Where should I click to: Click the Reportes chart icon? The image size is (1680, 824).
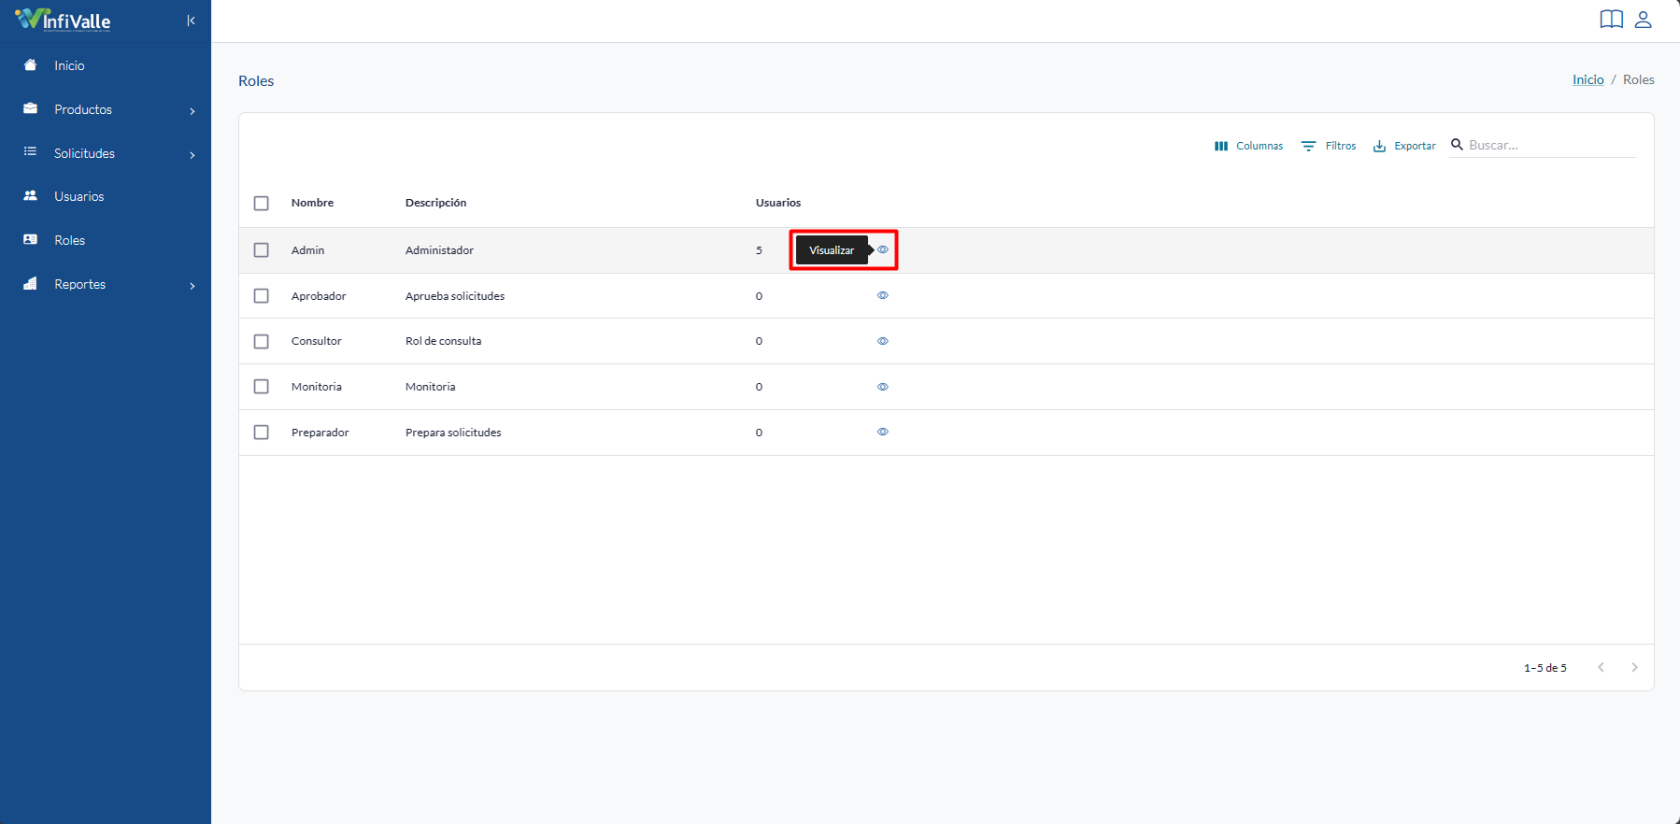[x=30, y=284]
